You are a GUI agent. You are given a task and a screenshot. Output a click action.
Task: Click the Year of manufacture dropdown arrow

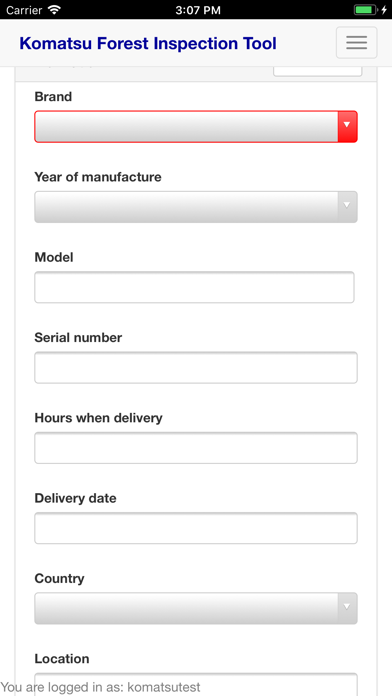(348, 207)
